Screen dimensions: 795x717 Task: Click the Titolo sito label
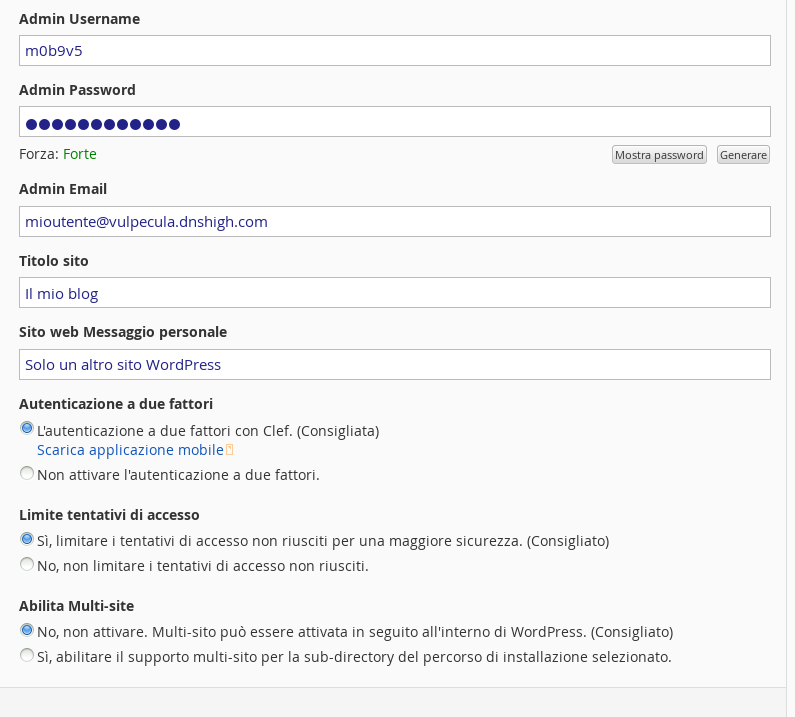tap(54, 261)
